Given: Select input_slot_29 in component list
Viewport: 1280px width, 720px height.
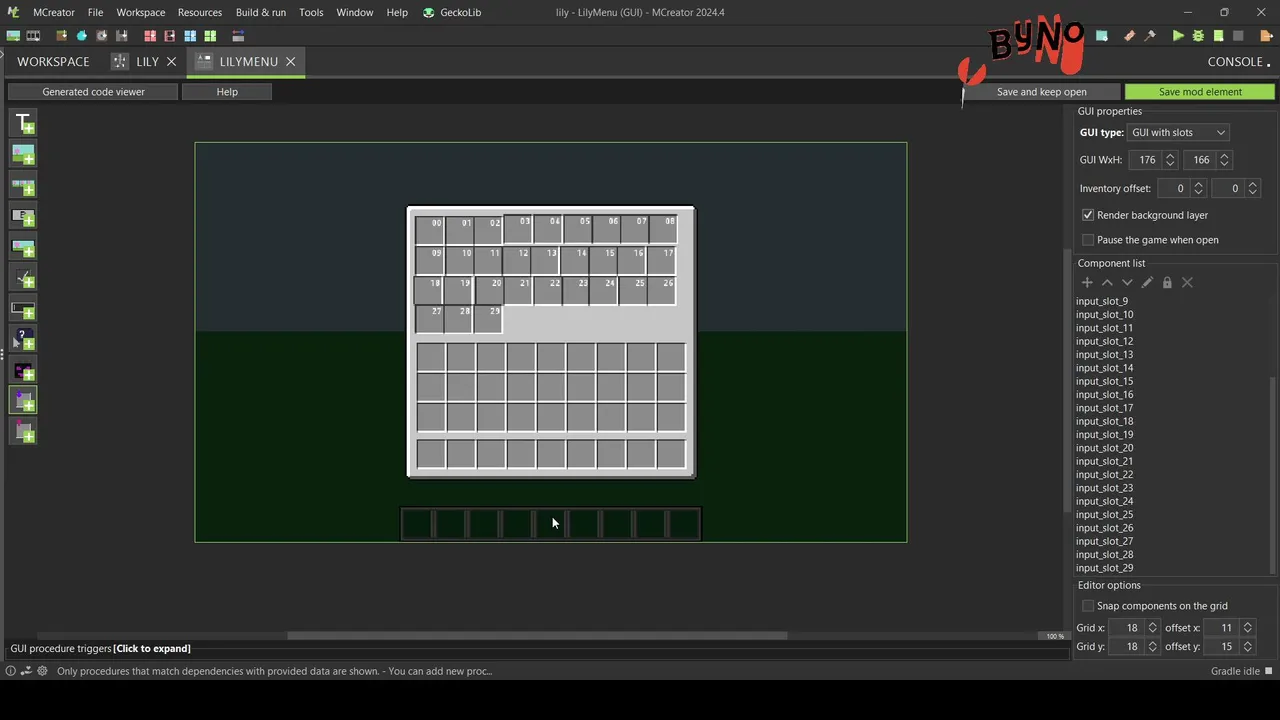Looking at the screenshot, I should [x=1104, y=568].
